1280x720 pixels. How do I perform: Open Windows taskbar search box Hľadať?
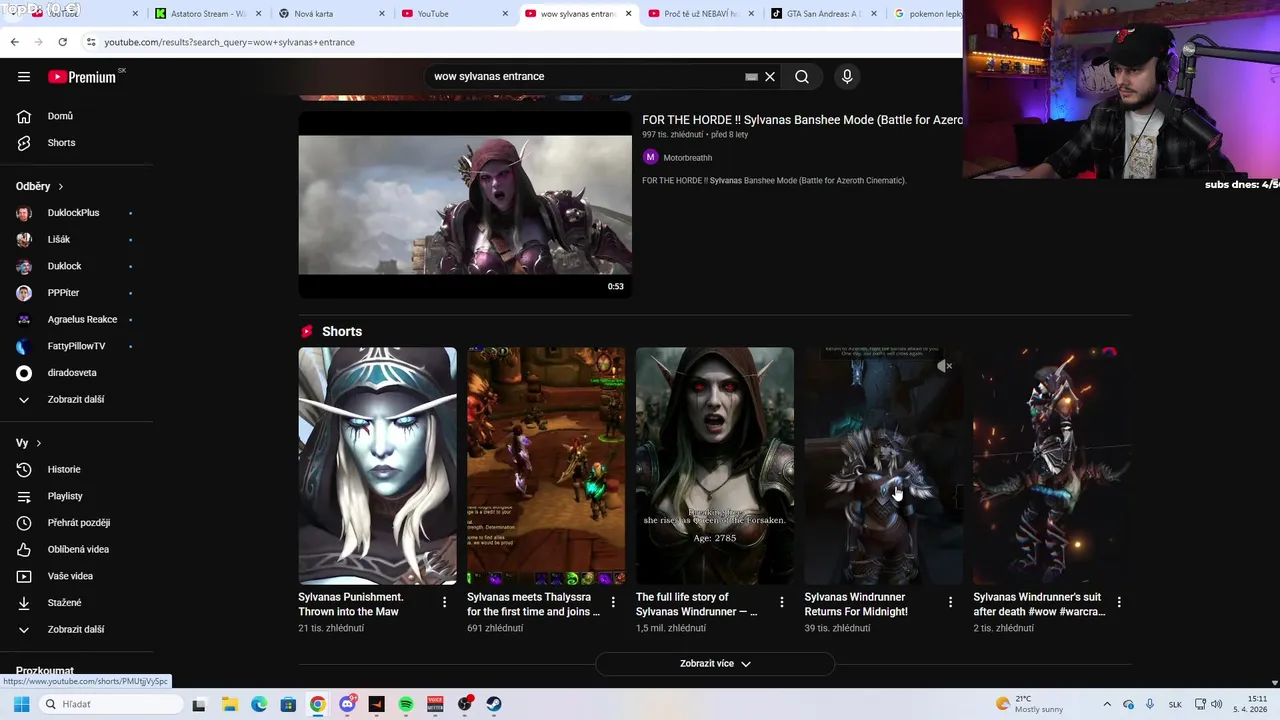coord(110,704)
